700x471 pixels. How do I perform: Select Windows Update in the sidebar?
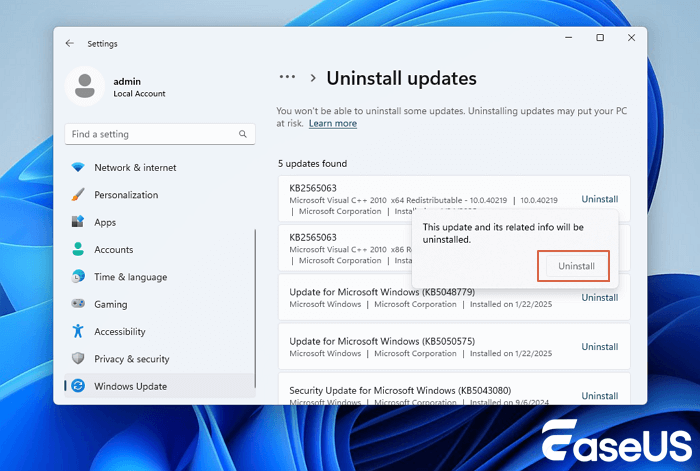(160, 386)
